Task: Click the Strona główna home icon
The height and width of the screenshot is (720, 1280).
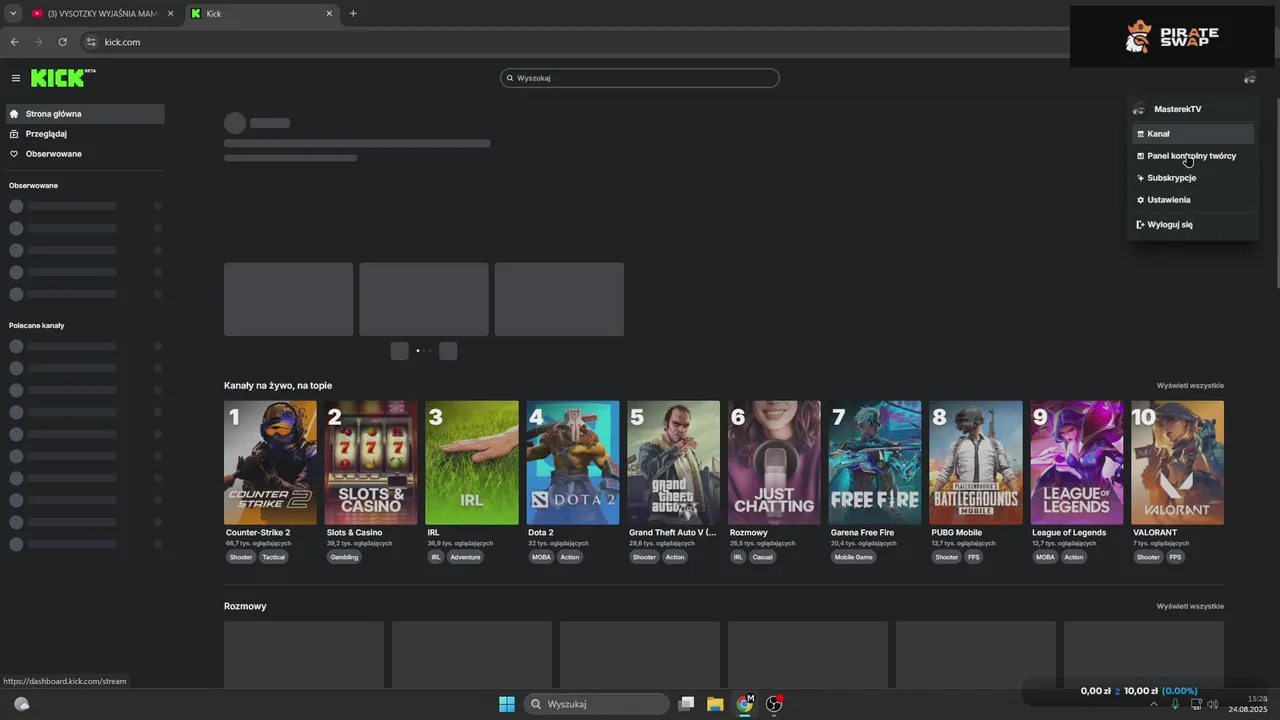Action: 14,114
